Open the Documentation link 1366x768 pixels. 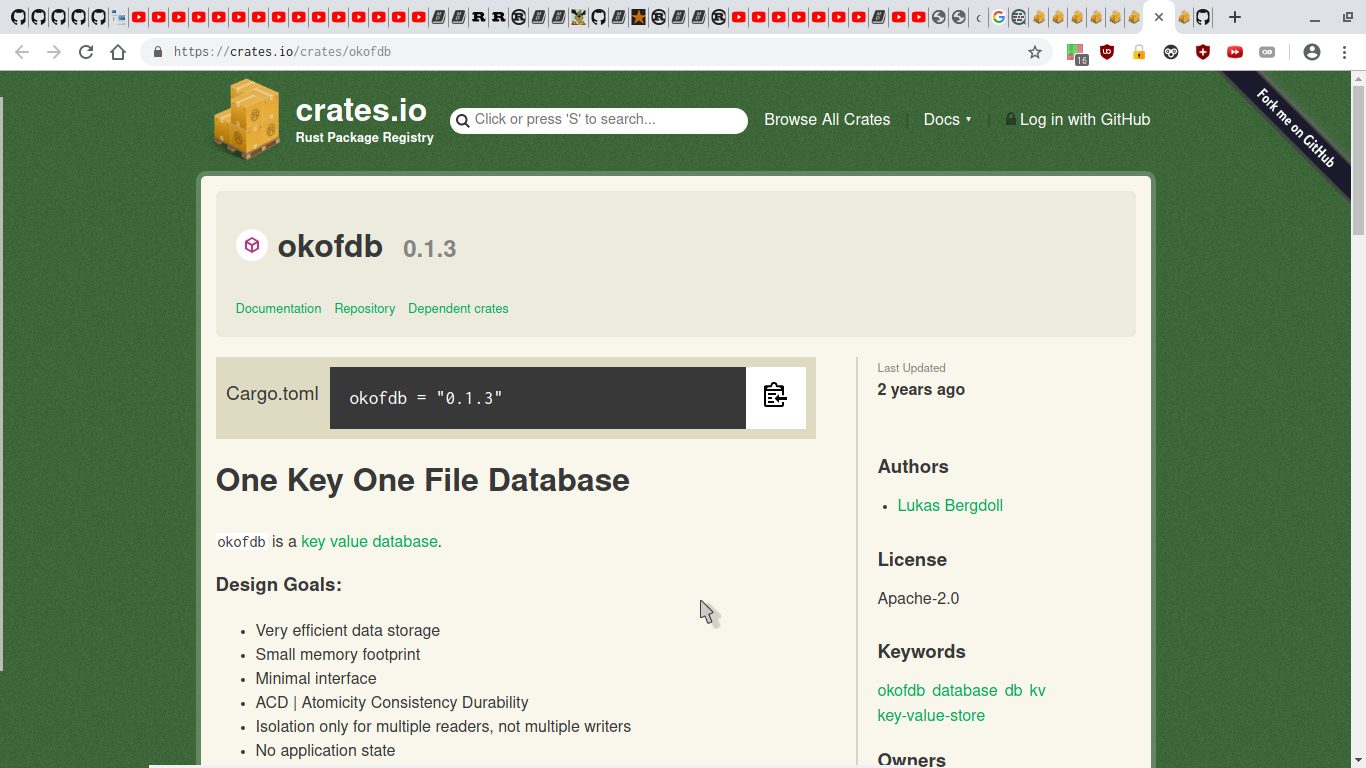coord(278,308)
